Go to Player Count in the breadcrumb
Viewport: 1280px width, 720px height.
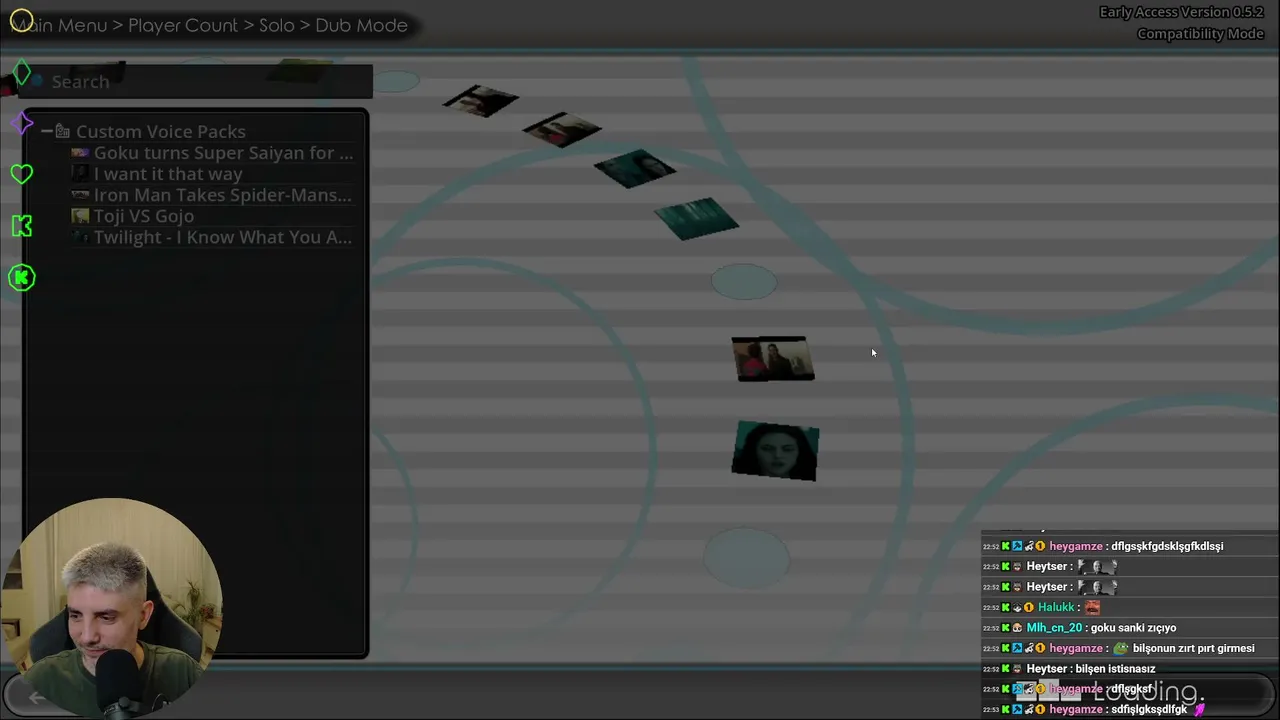pos(183,25)
